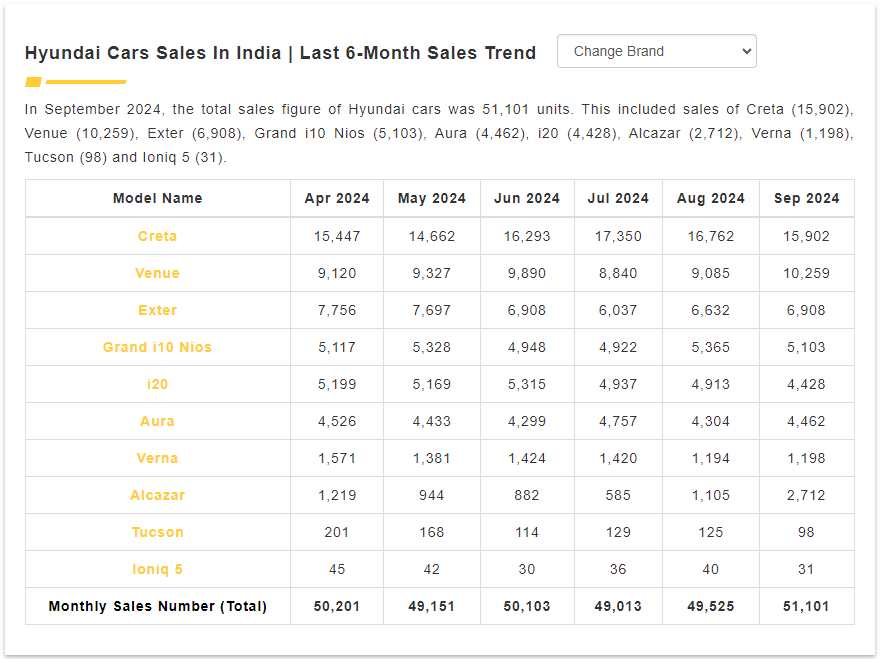
Task: Open the Exter model link
Action: click(158, 310)
